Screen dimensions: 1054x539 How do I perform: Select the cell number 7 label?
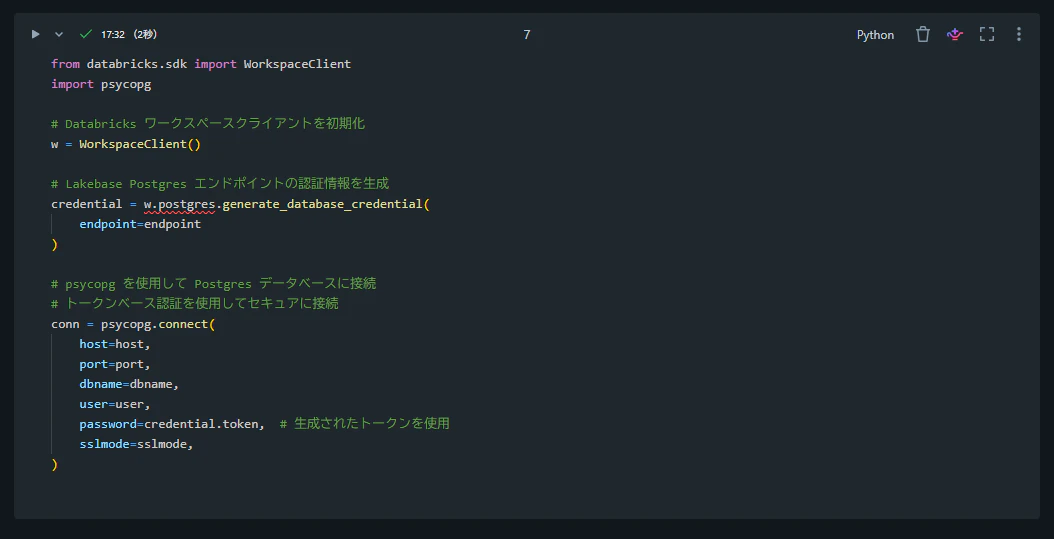click(527, 34)
